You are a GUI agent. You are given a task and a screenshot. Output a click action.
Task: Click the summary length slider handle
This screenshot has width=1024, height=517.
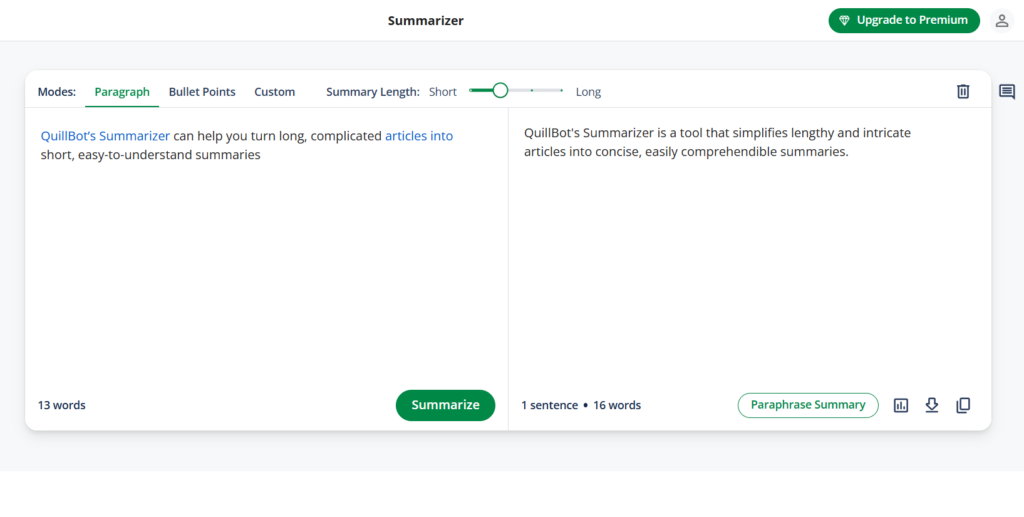coord(500,91)
